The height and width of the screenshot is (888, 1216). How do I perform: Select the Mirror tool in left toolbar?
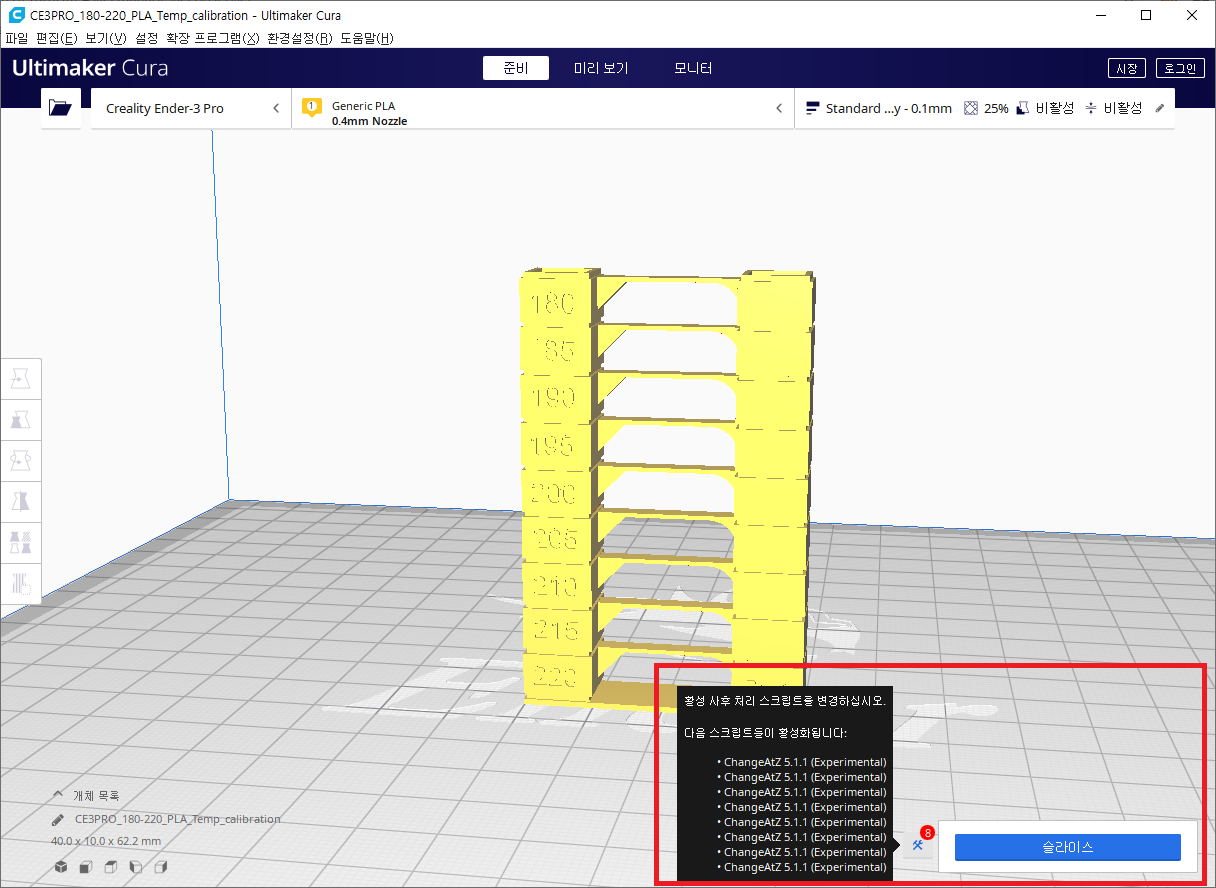[21, 502]
